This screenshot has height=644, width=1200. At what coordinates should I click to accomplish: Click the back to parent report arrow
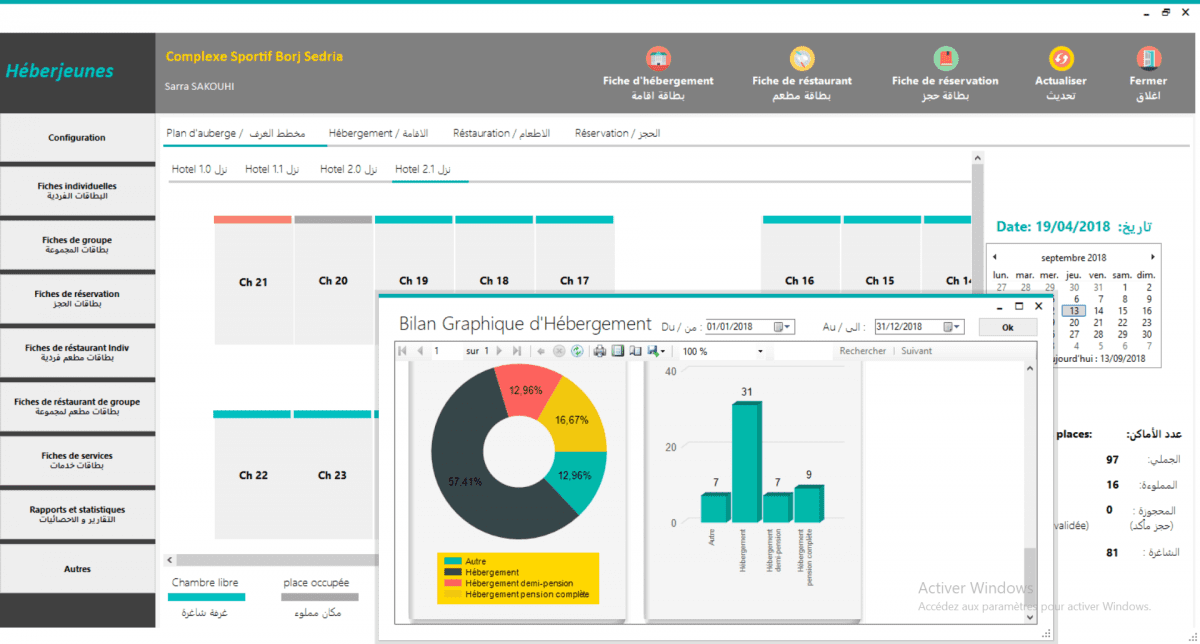[x=542, y=351]
